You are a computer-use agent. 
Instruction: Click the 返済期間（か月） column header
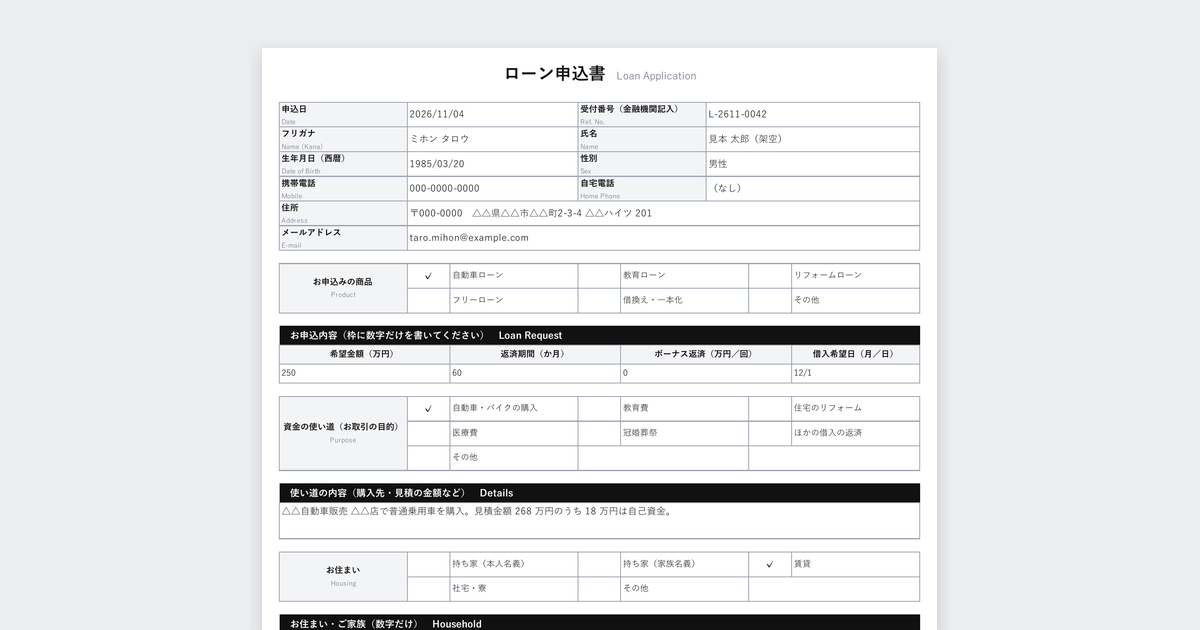535,354
